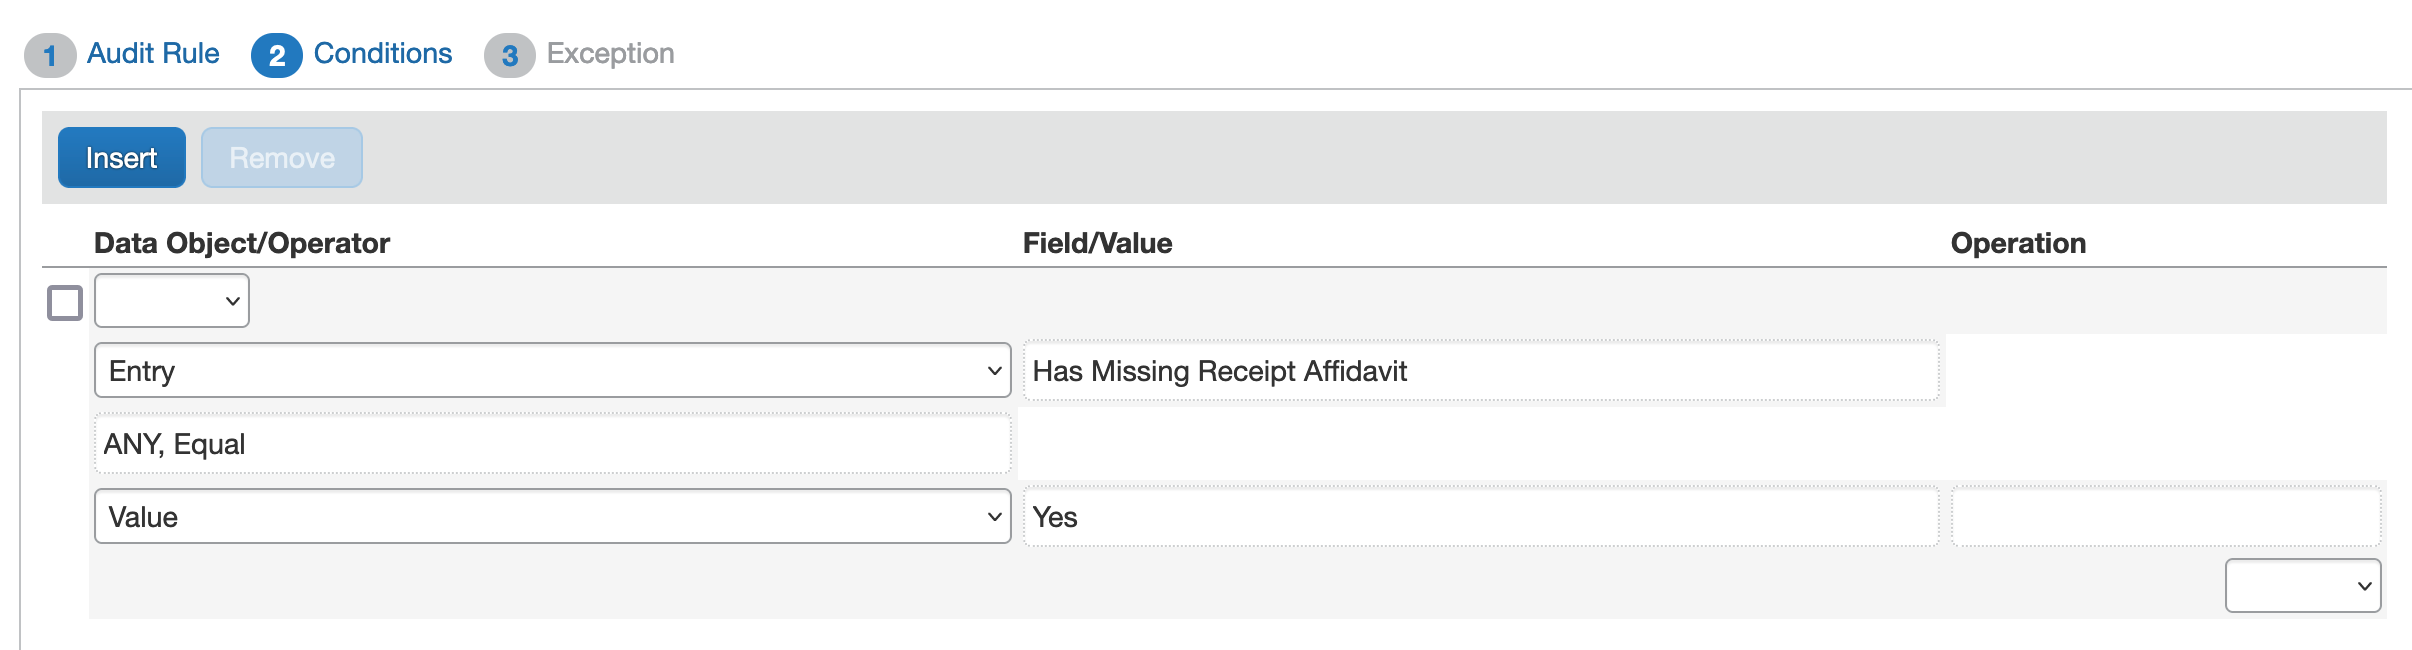Select the ANY, Equal operator field
Image resolution: width=2412 pixels, height=650 pixels.
(x=552, y=444)
